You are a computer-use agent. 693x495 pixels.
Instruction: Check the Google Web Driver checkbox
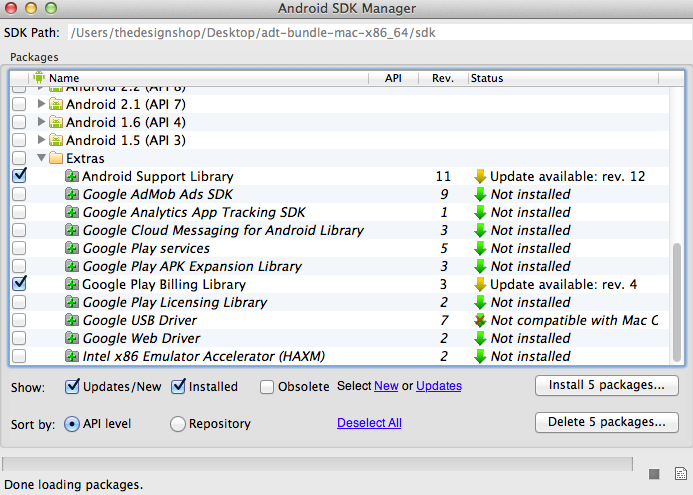coord(19,338)
